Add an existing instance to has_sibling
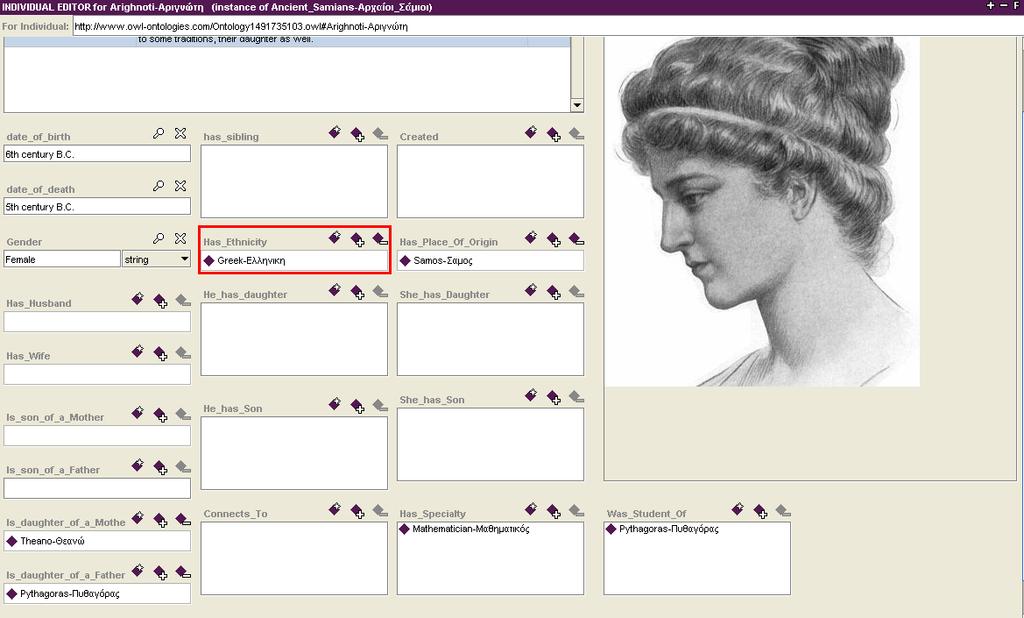Image resolution: width=1024 pixels, height=618 pixels. tap(357, 134)
